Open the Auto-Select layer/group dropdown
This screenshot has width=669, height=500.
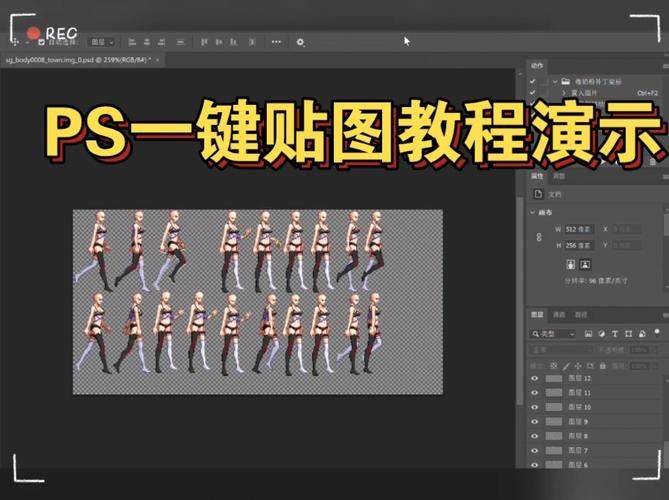(x=102, y=42)
